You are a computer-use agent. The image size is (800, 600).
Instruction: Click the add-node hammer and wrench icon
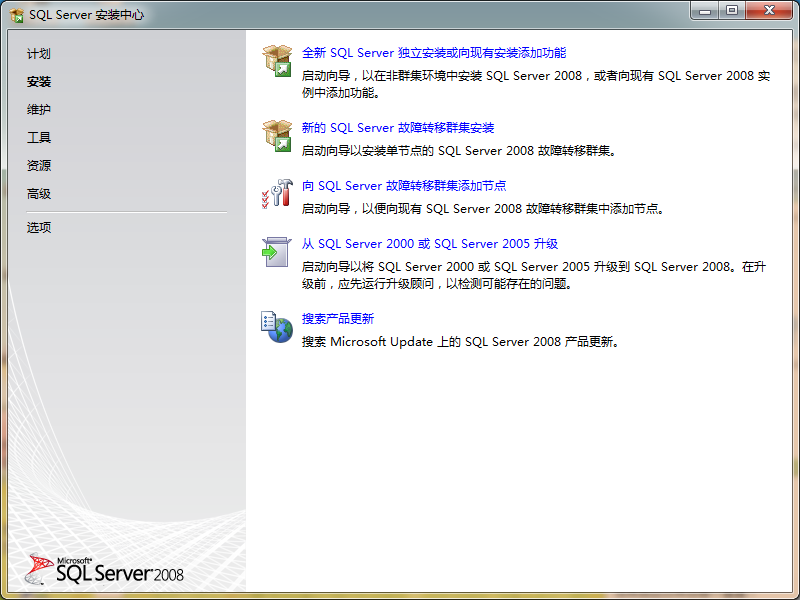277,194
